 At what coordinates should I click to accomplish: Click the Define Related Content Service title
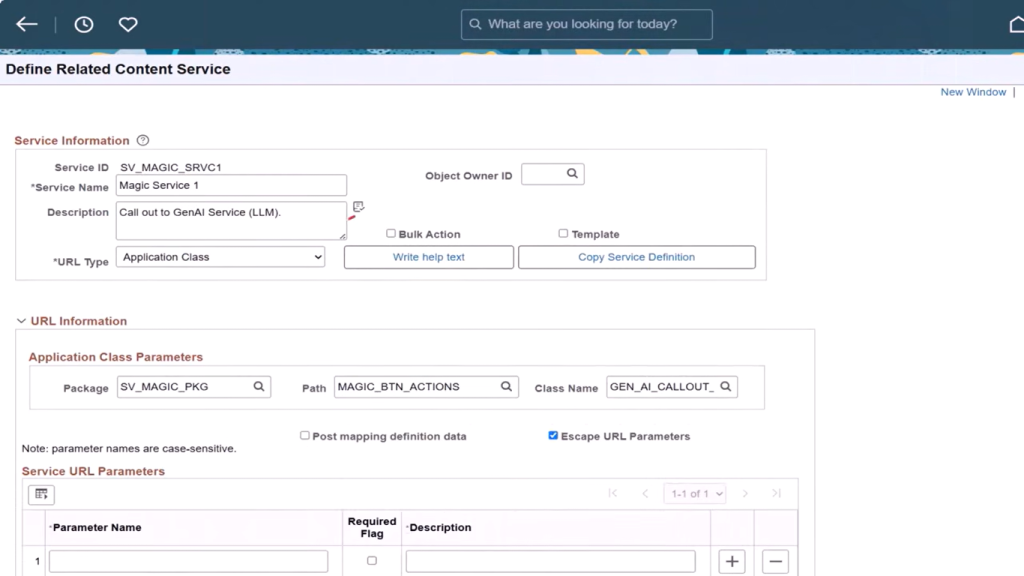[x=118, y=69]
